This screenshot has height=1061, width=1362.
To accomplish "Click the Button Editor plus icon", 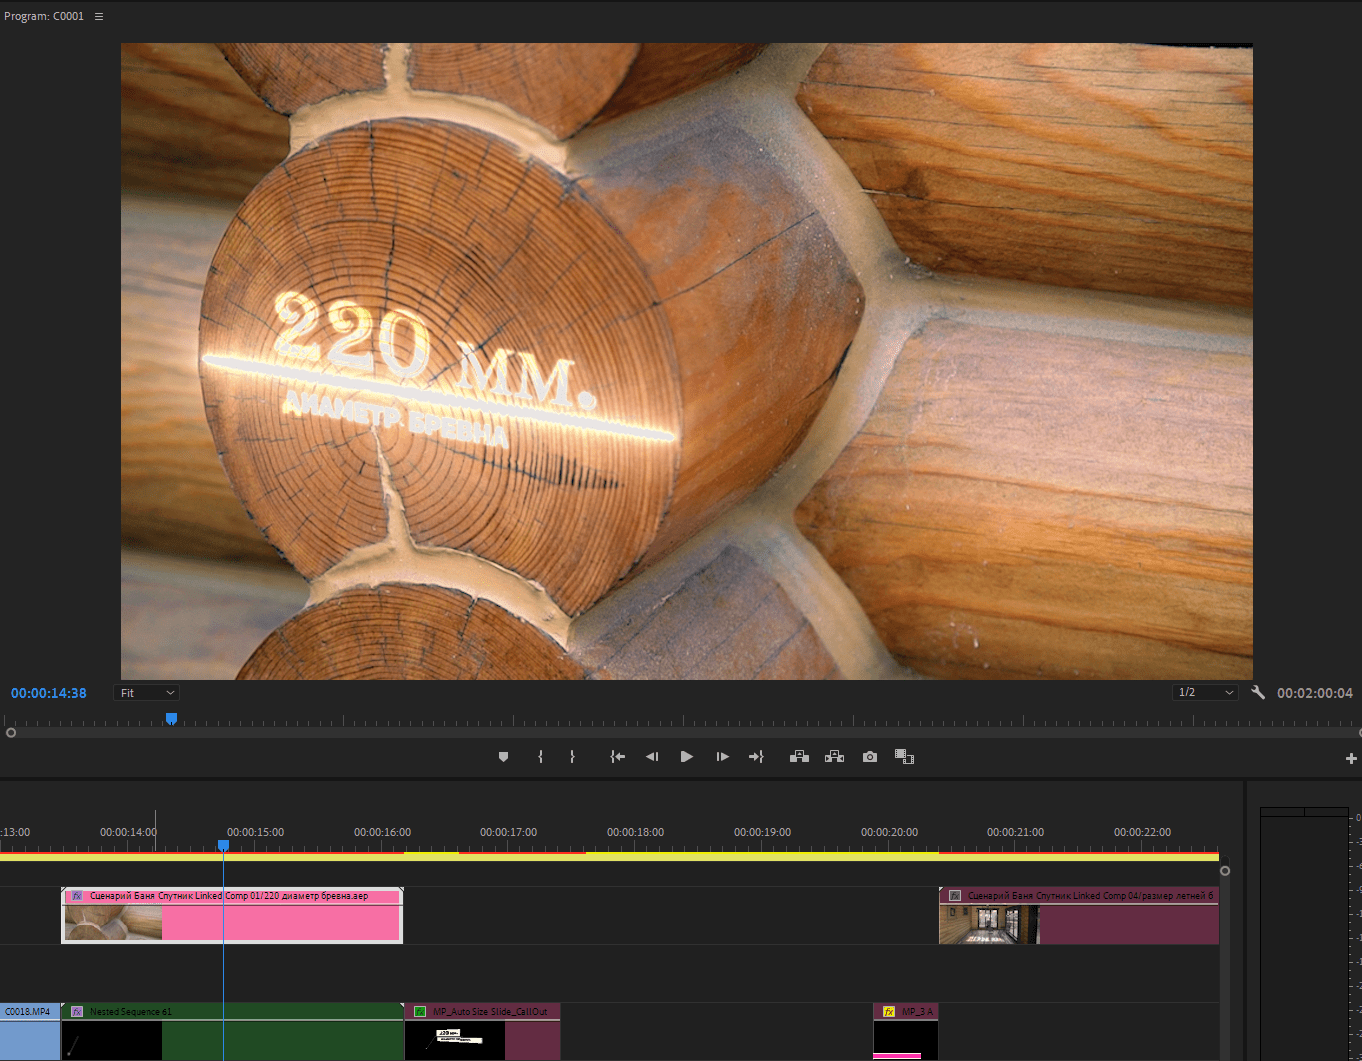I will click(x=1351, y=757).
